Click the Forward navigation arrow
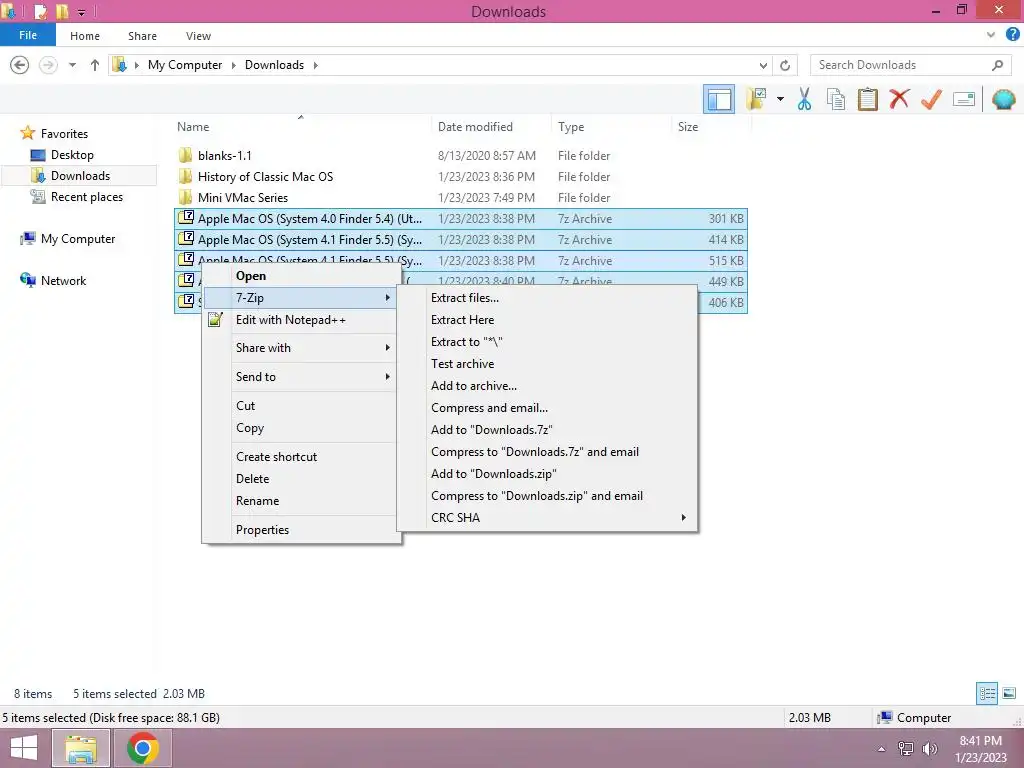The height and width of the screenshot is (768, 1024). coord(48,65)
